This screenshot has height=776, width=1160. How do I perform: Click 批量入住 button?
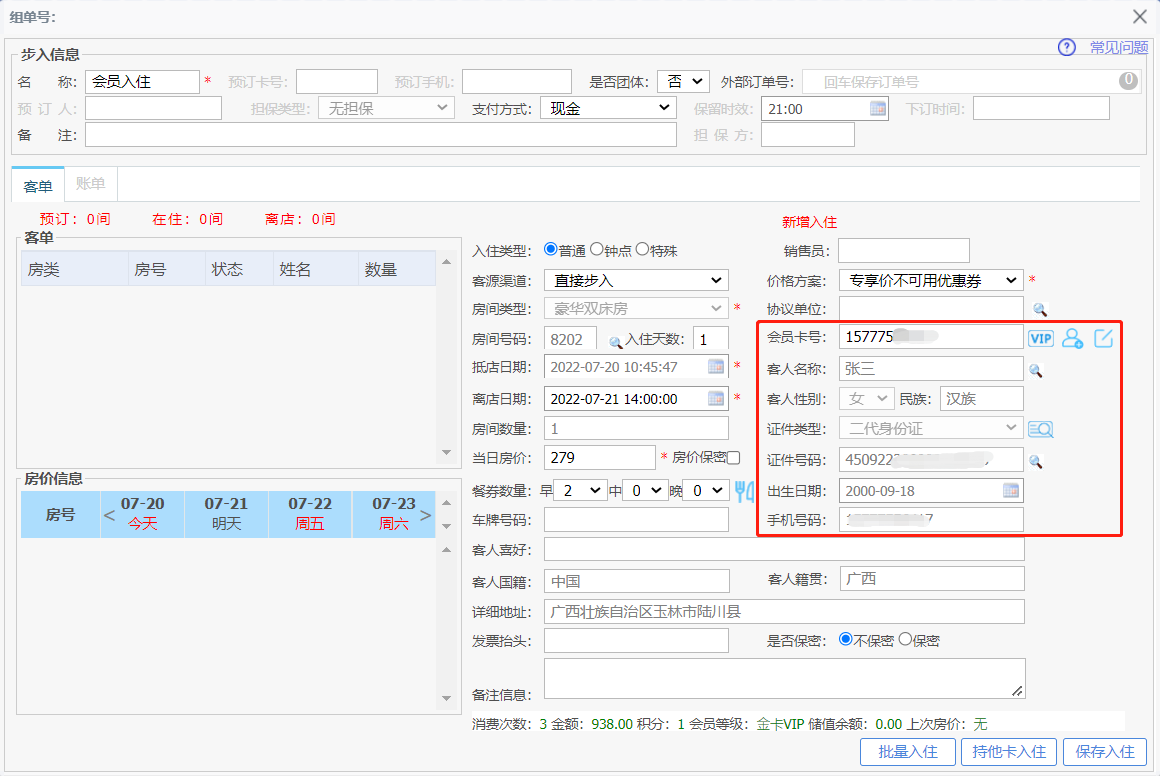tap(908, 752)
